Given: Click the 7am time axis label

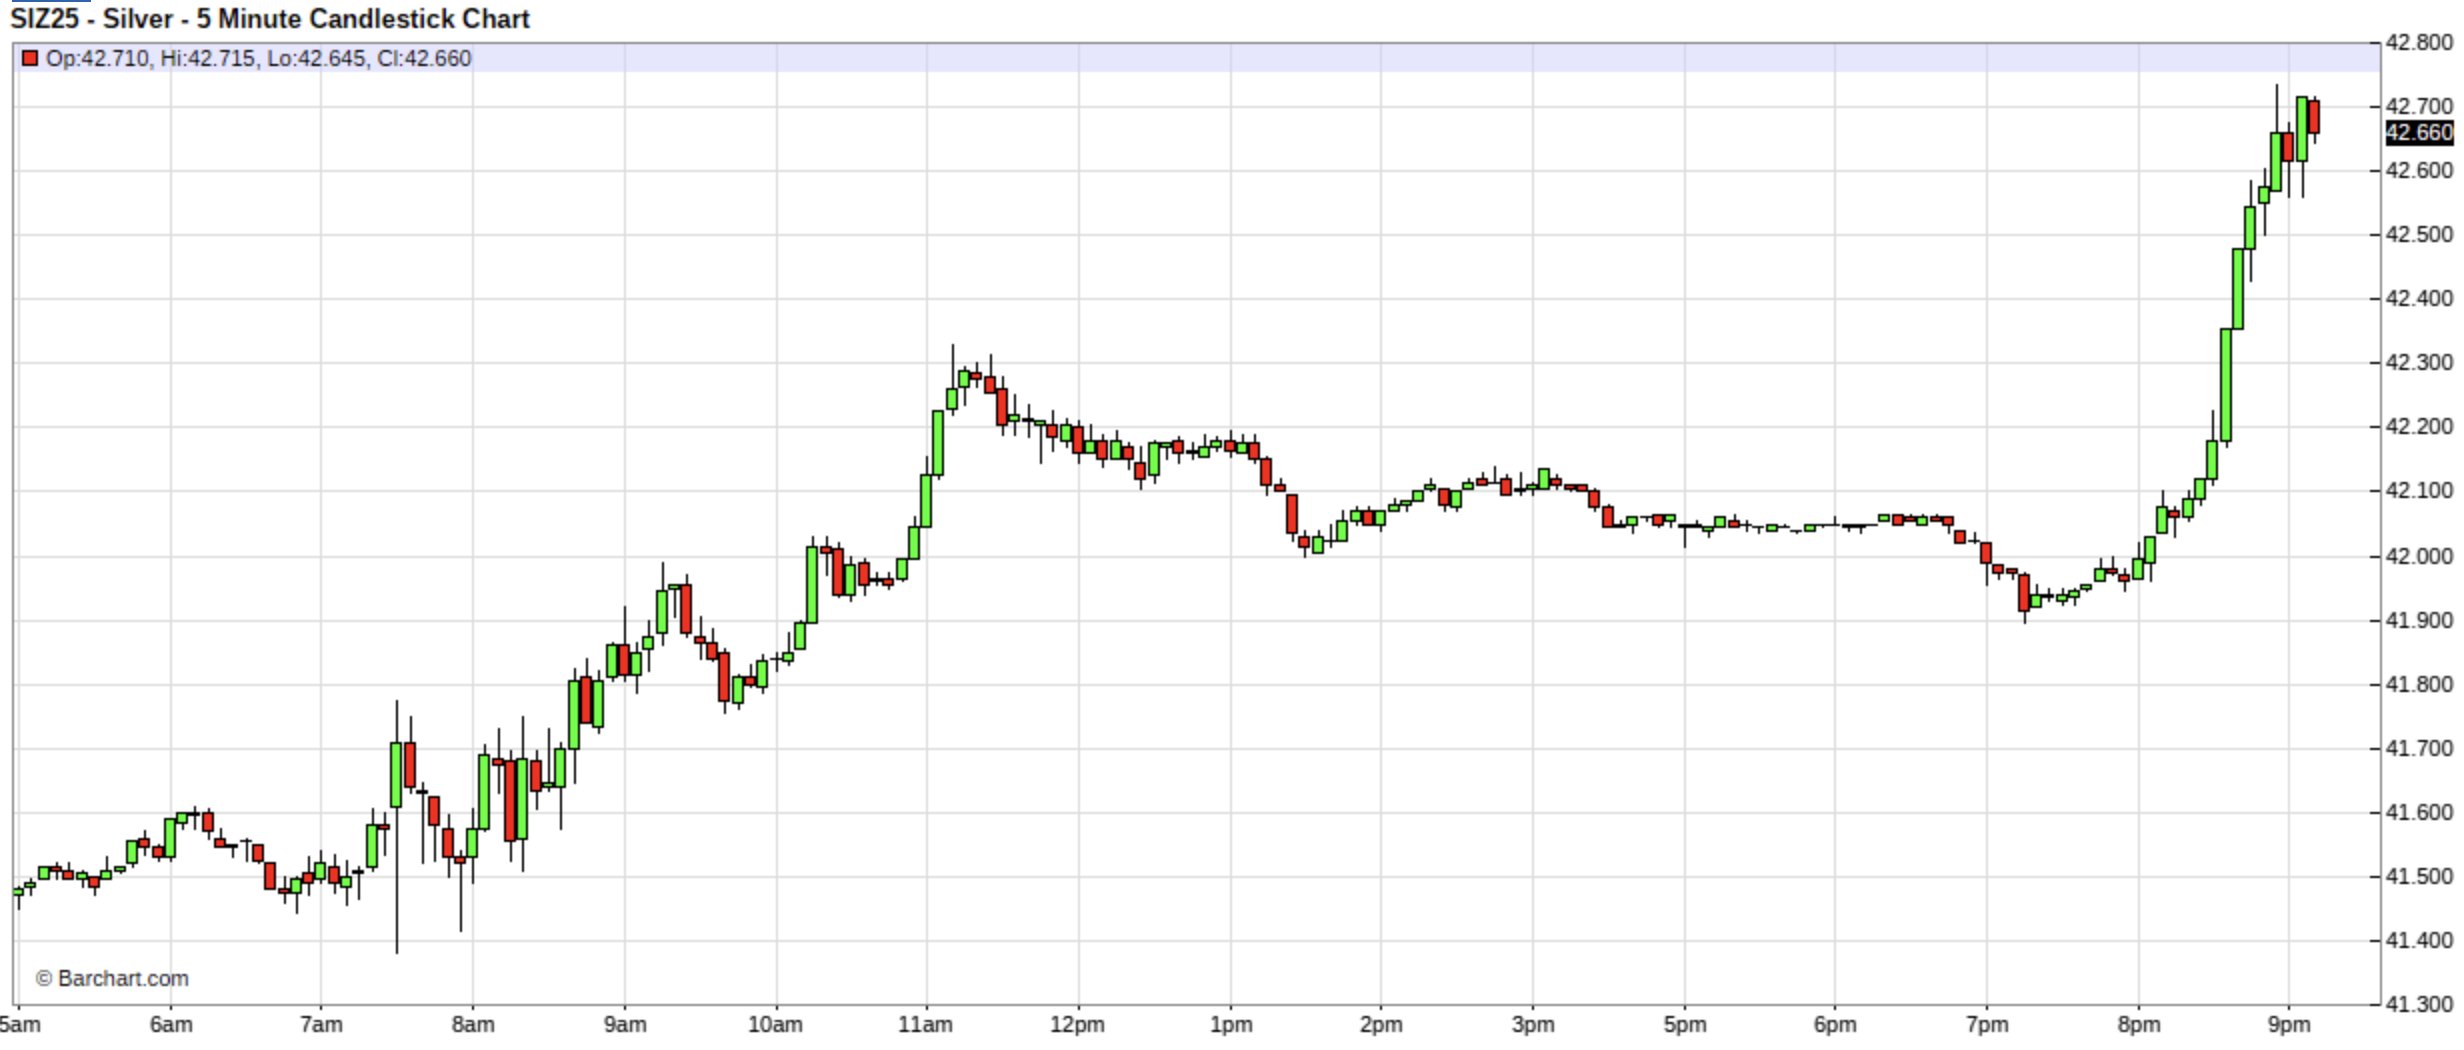Looking at the screenshot, I should 321,1025.
